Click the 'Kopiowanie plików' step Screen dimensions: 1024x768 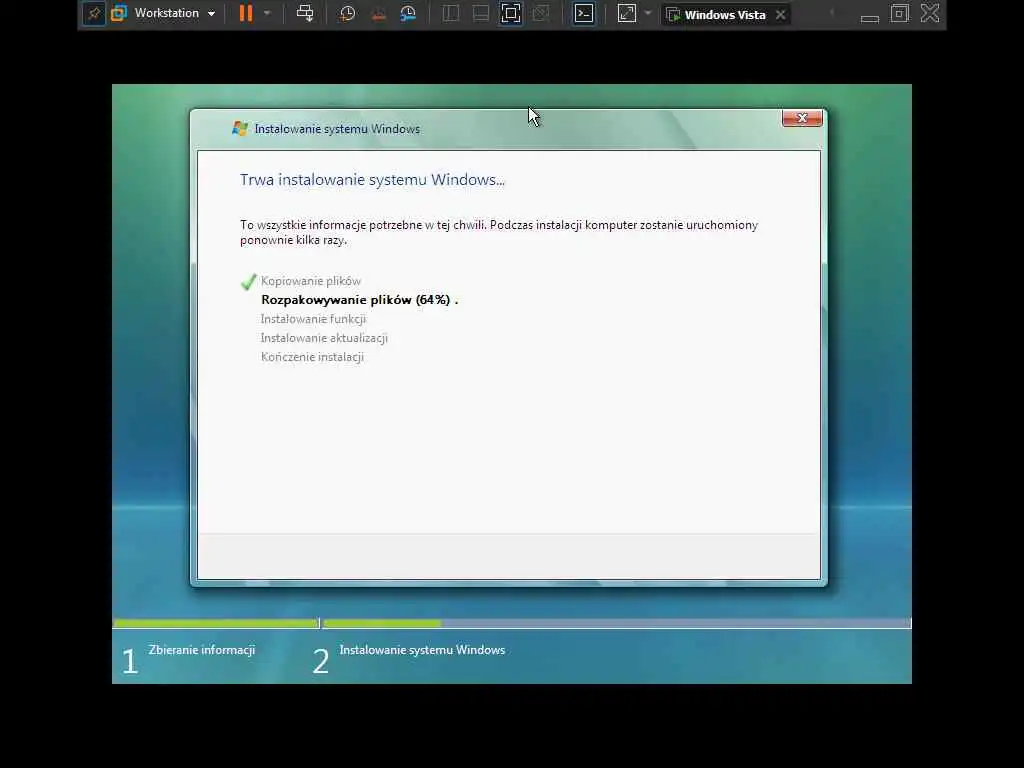coord(311,281)
